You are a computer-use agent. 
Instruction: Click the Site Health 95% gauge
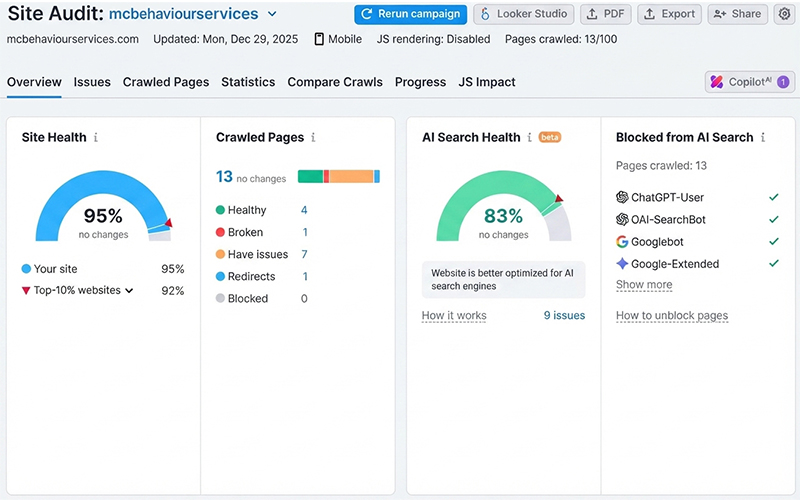[x=103, y=207]
